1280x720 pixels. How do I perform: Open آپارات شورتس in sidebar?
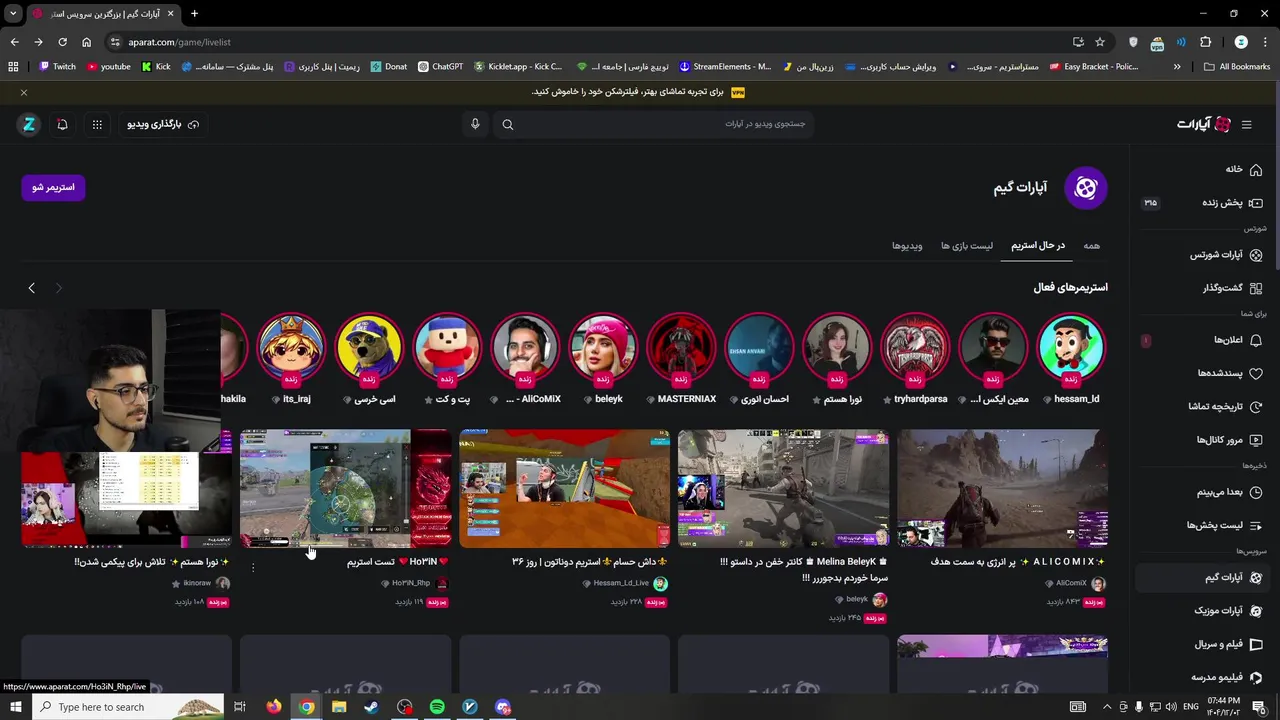tap(1225, 255)
